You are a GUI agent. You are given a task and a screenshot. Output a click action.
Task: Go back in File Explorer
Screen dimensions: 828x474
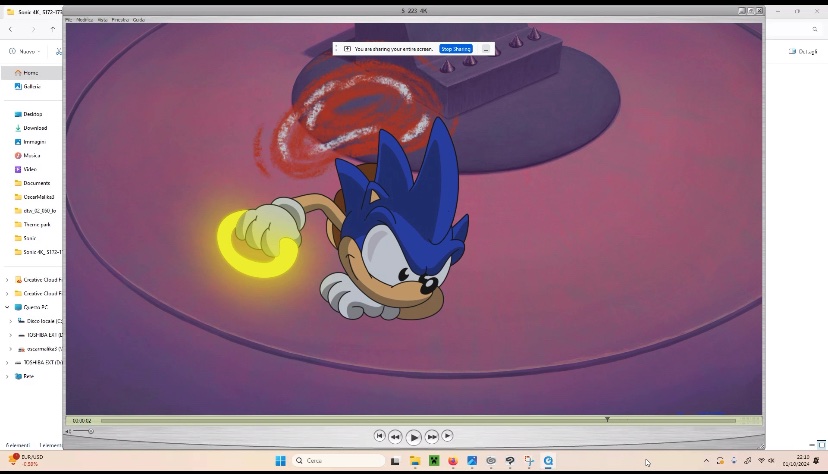11,29
